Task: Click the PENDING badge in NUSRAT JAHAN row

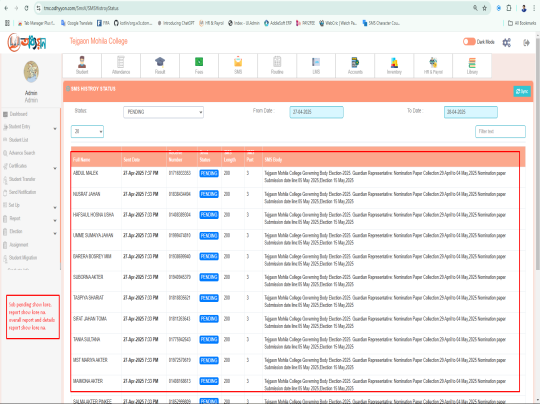Action: point(209,194)
